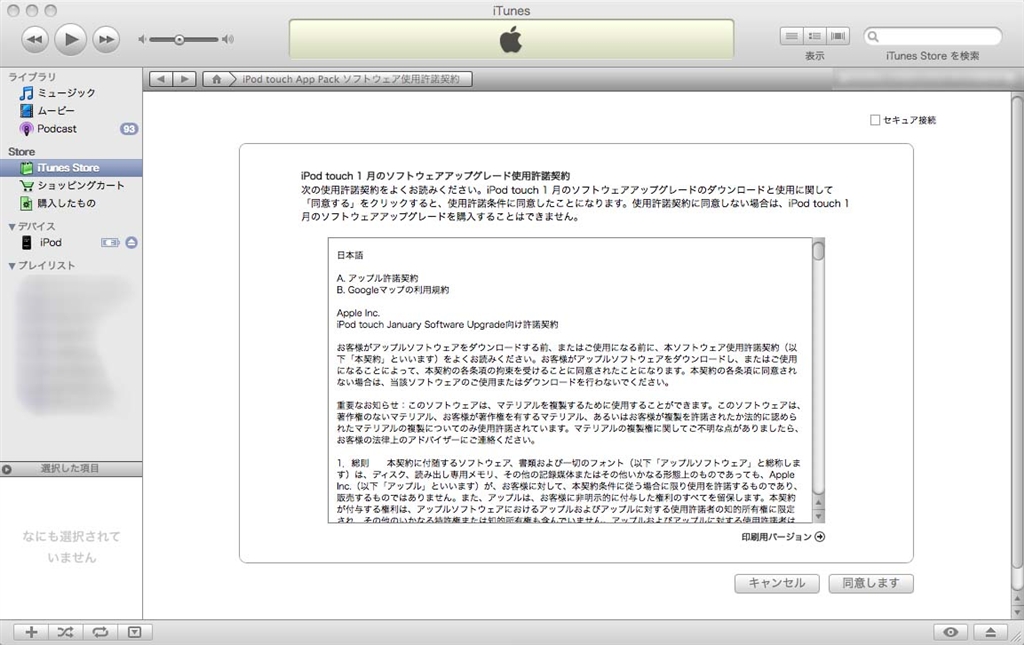
Task: Collapse the デバイス section
Action: 12,227
